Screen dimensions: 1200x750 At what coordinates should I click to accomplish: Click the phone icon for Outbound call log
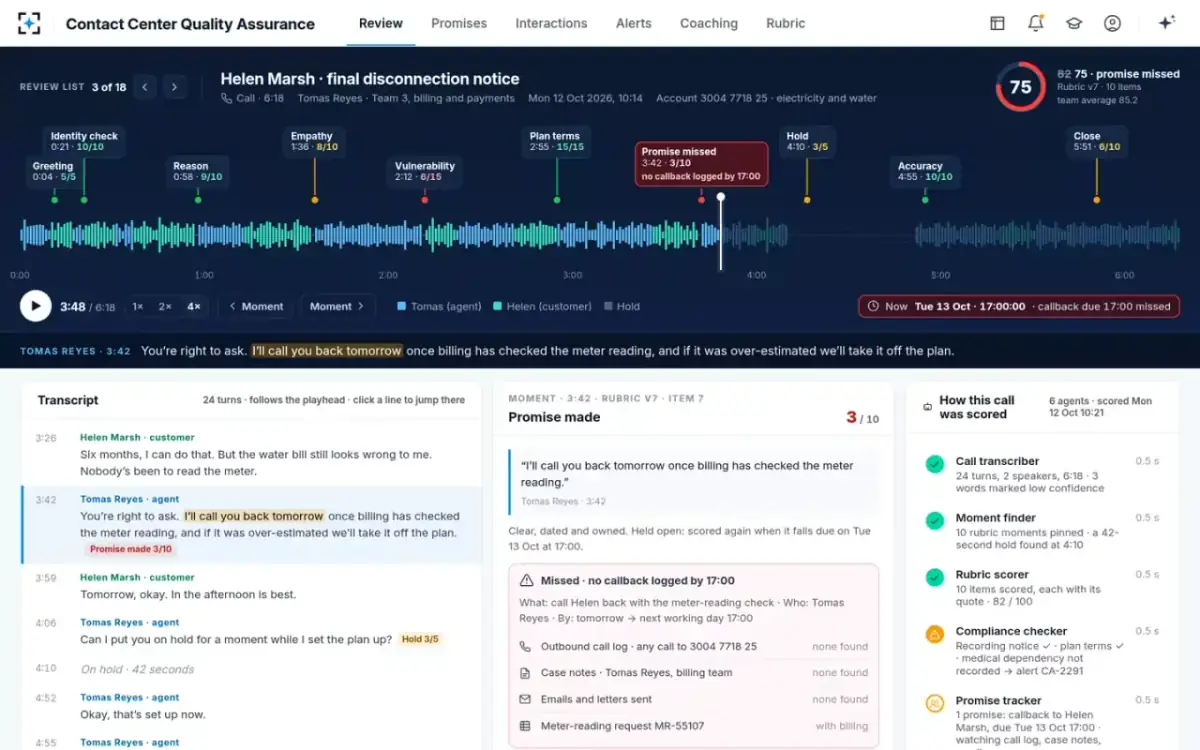pyautogui.click(x=525, y=646)
